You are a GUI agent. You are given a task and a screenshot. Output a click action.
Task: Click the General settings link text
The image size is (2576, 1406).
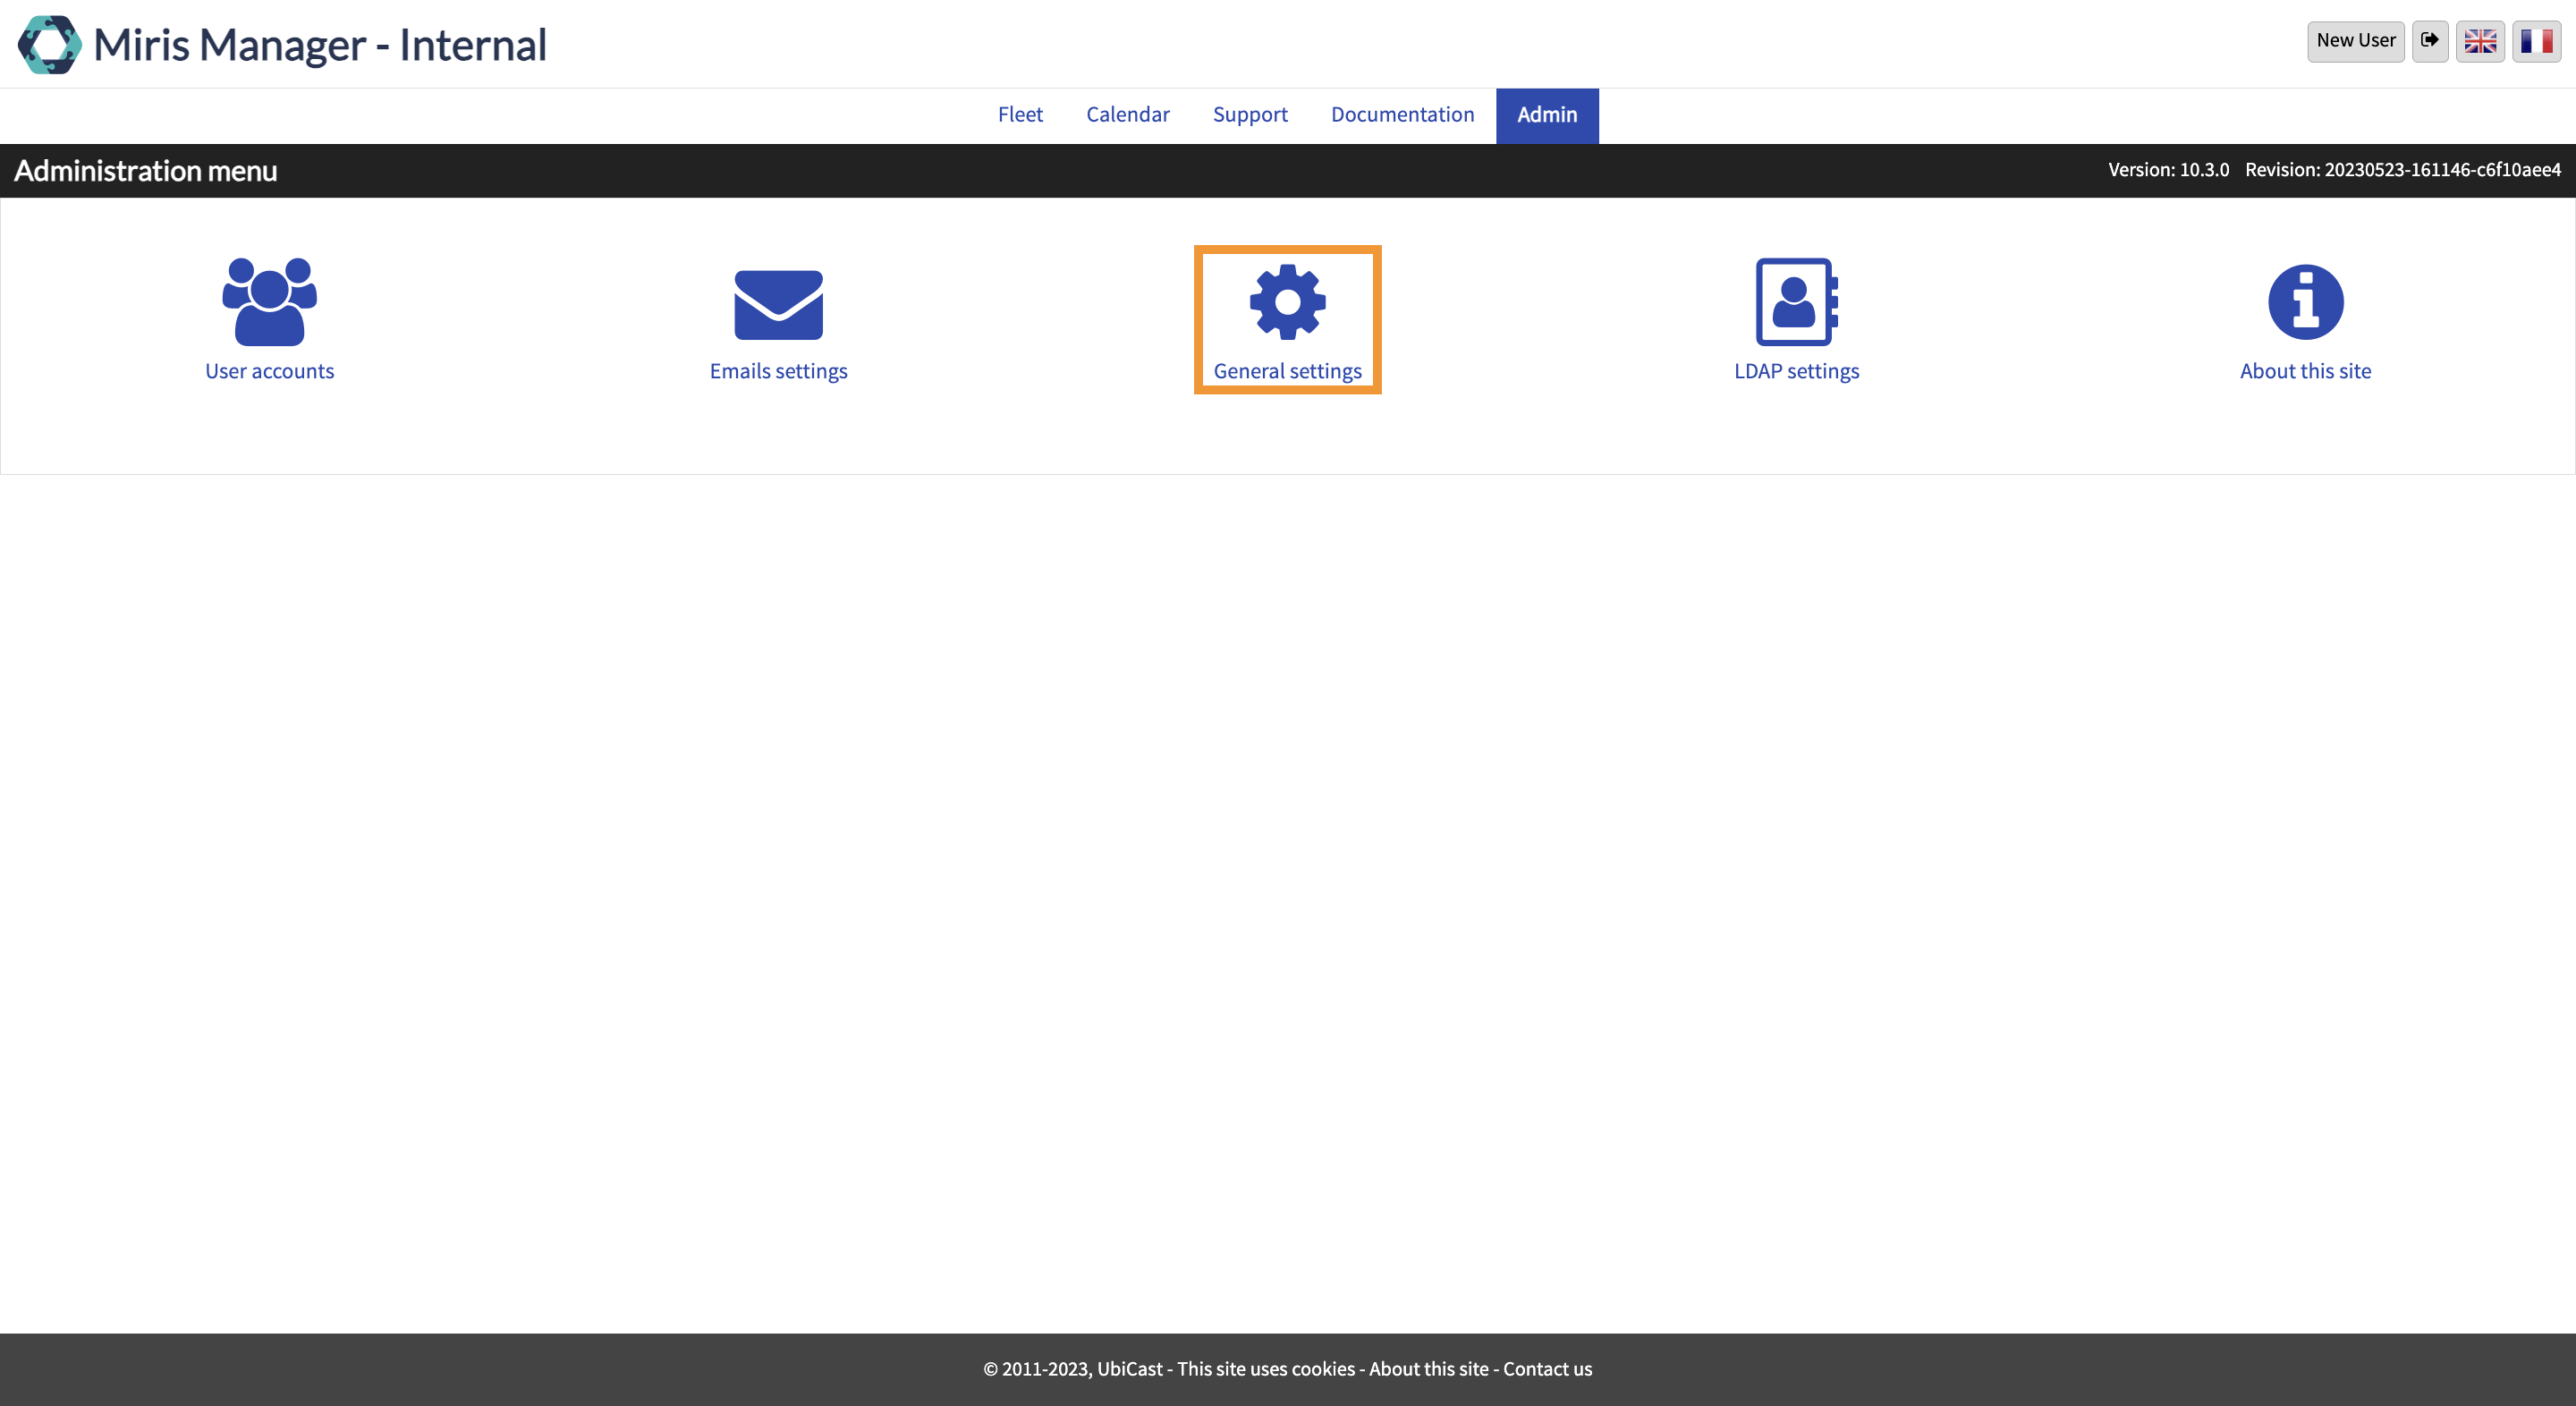(x=1287, y=371)
